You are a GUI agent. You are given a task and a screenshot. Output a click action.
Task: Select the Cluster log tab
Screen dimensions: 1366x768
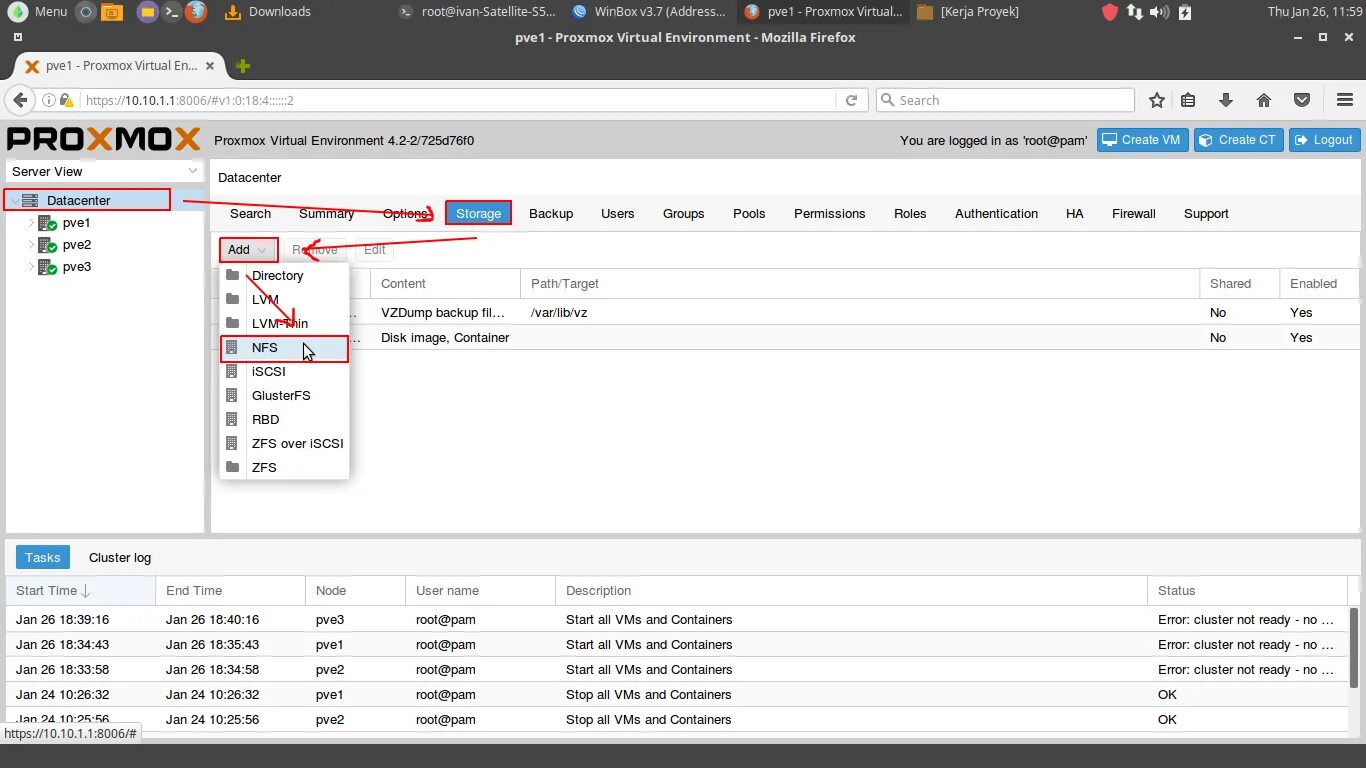(x=120, y=557)
